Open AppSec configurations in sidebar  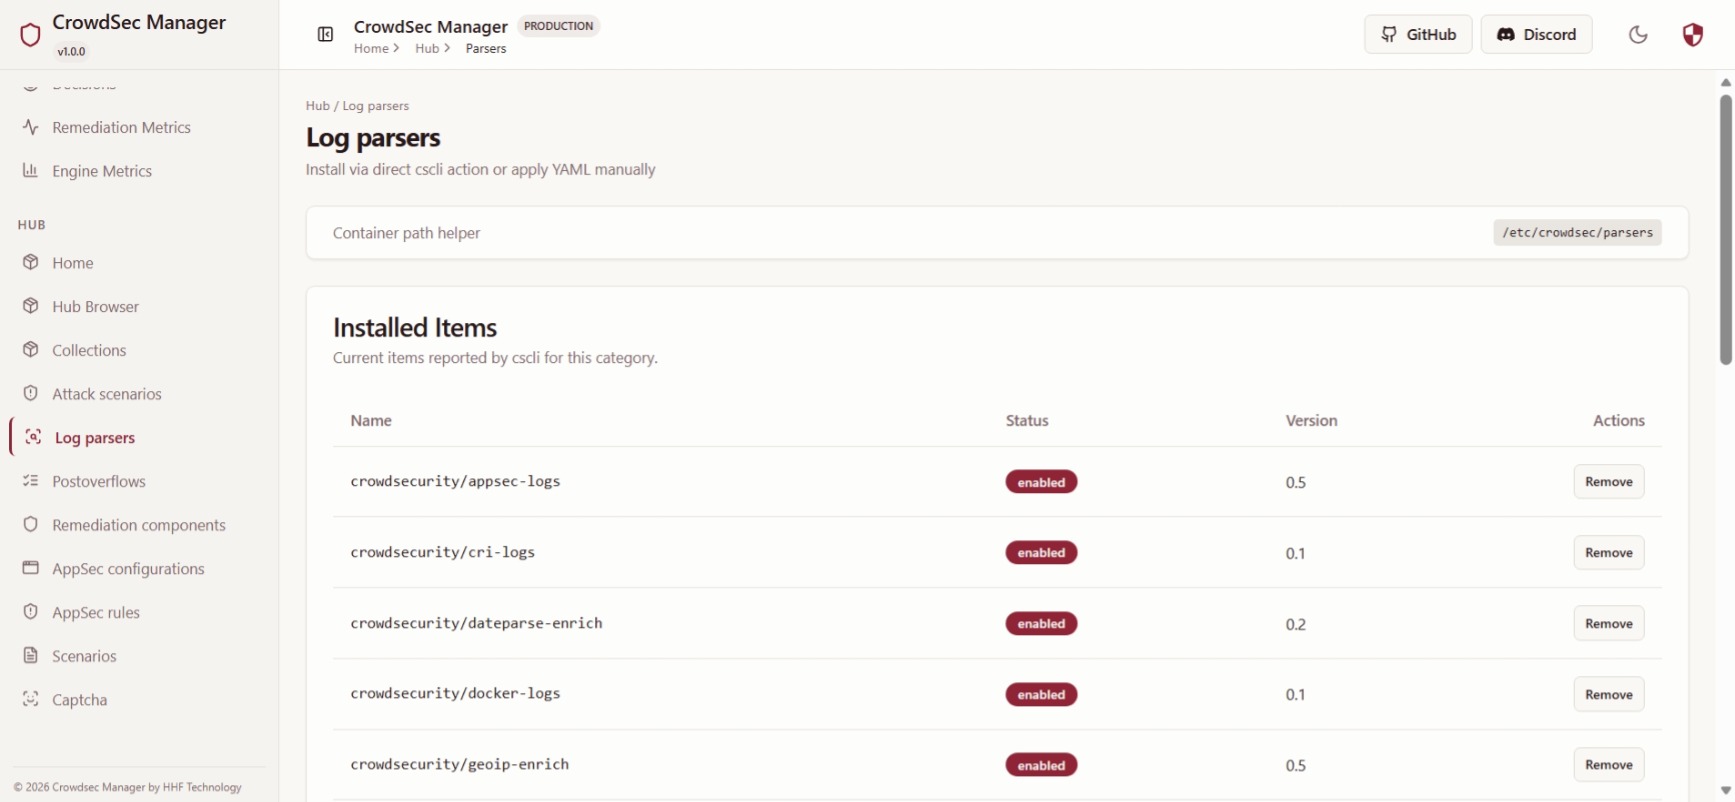pyautogui.click(x=128, y=569)
